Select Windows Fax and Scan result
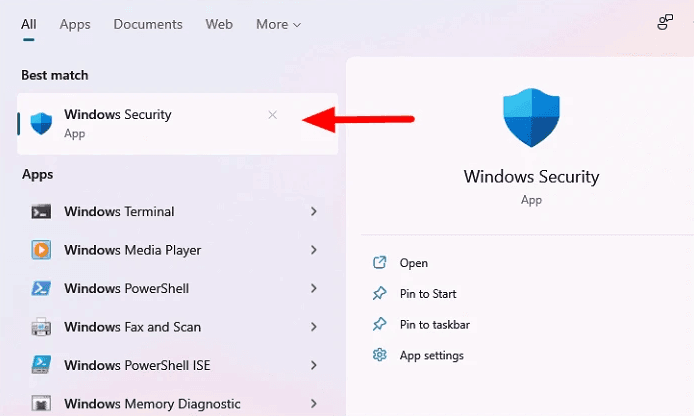This screenshot has width=694, height=416. click(175, 327)
